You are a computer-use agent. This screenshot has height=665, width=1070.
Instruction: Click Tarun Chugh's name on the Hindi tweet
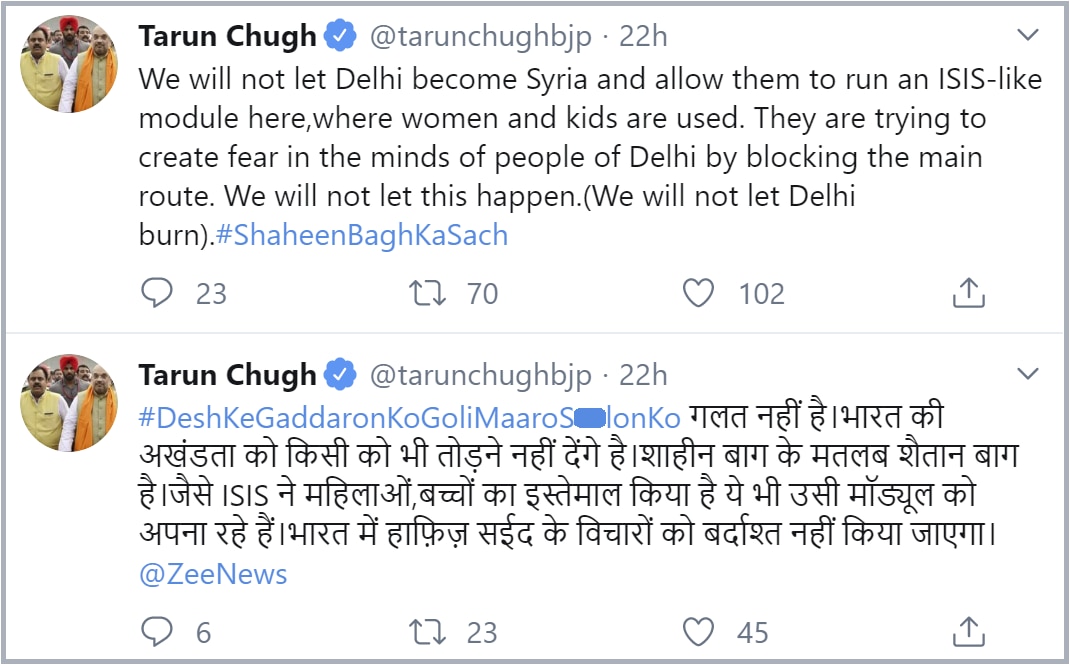click(x=227, y=375)
